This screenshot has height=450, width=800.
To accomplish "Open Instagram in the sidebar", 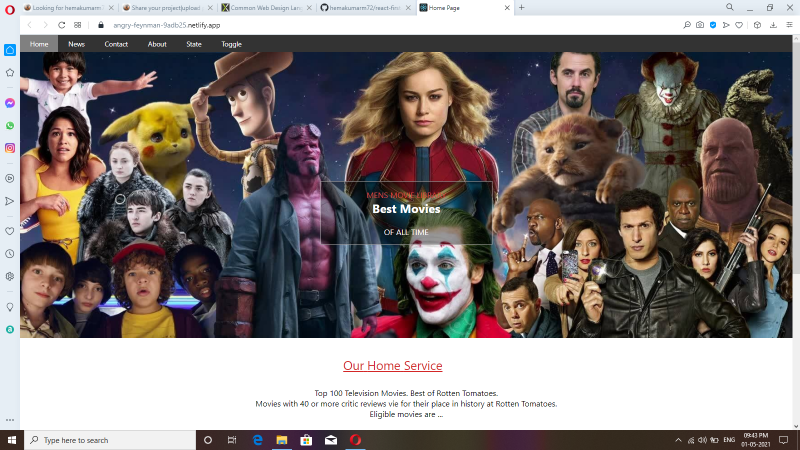I will [10, 148].
